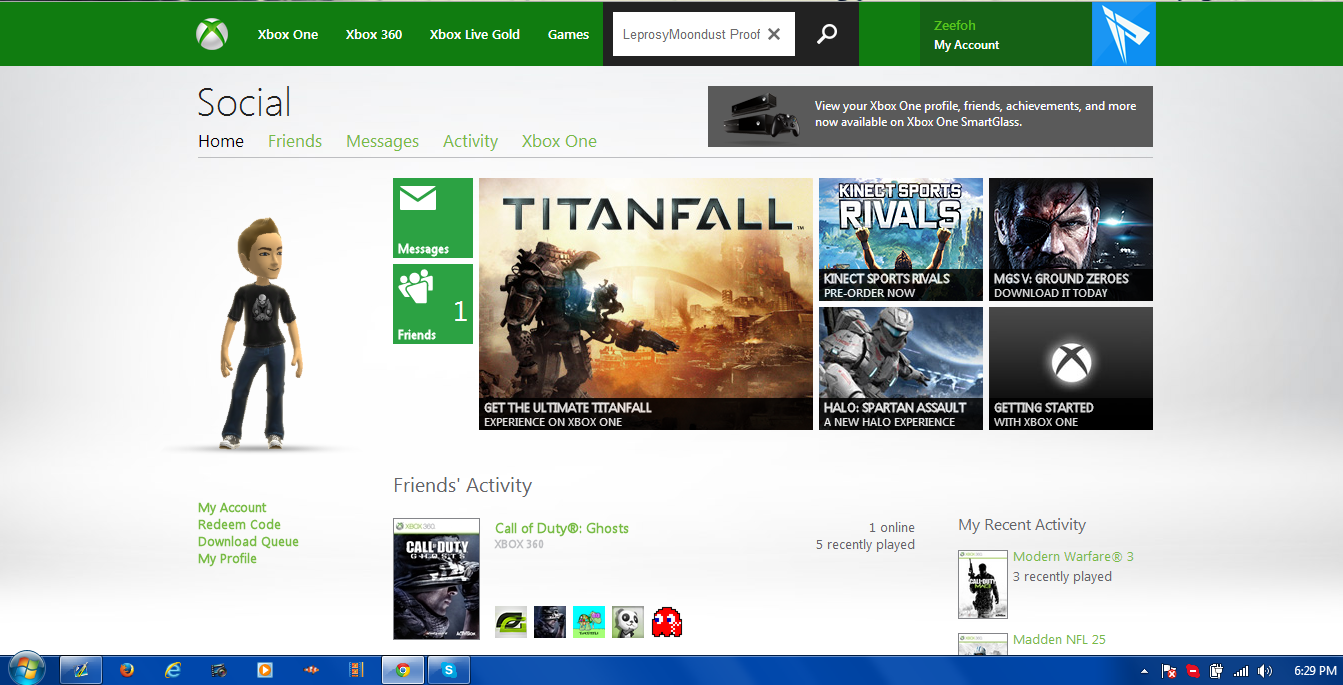Switch to the Messages tab
1343x685 pixels.
pos(382,141)
